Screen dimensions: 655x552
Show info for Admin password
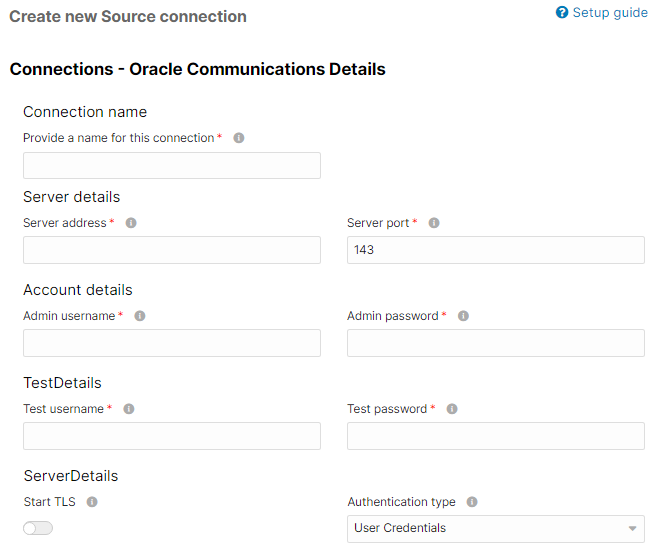tap(463, 316)
